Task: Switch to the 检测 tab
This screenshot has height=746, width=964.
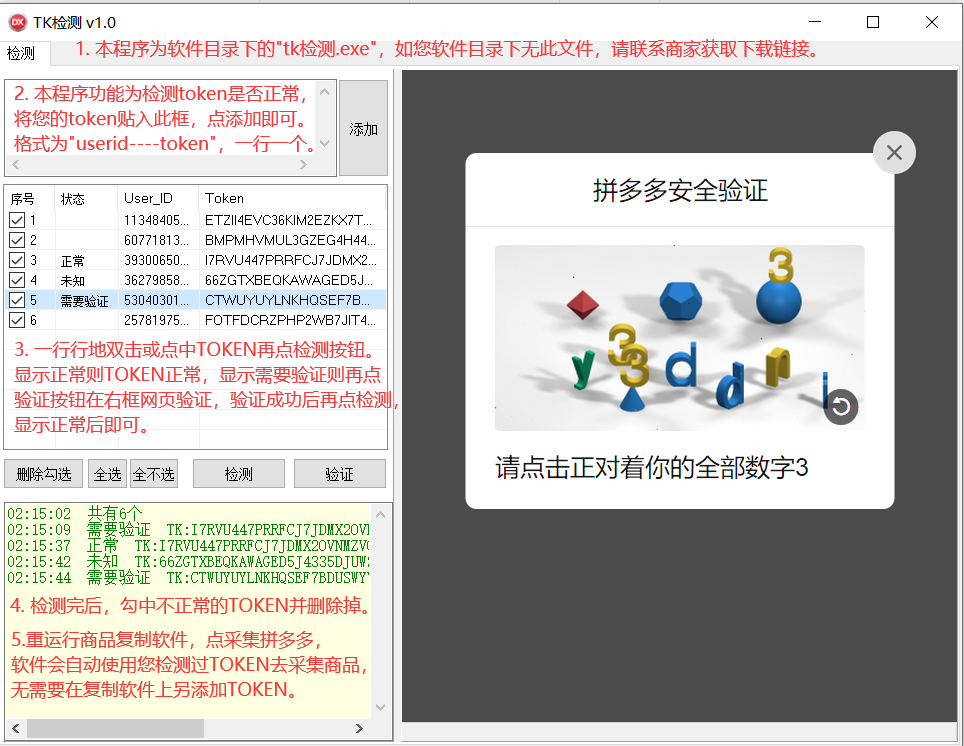Action: [21, 54]
